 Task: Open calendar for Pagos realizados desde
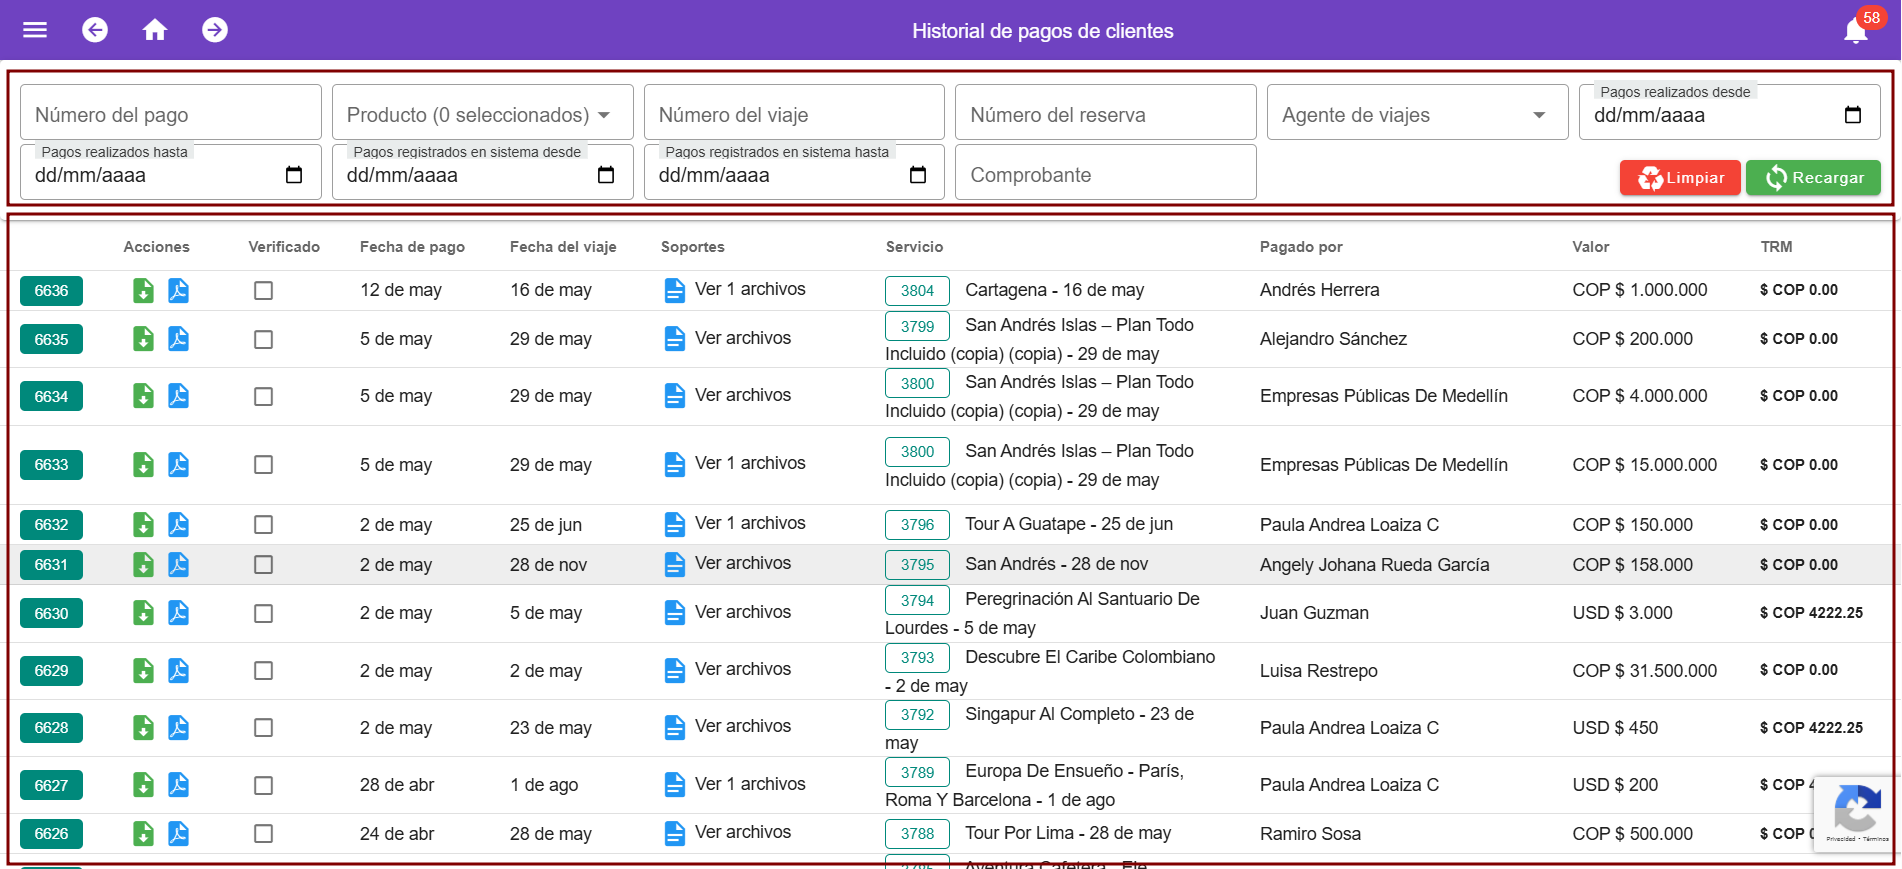click(x=1852, y=115)
